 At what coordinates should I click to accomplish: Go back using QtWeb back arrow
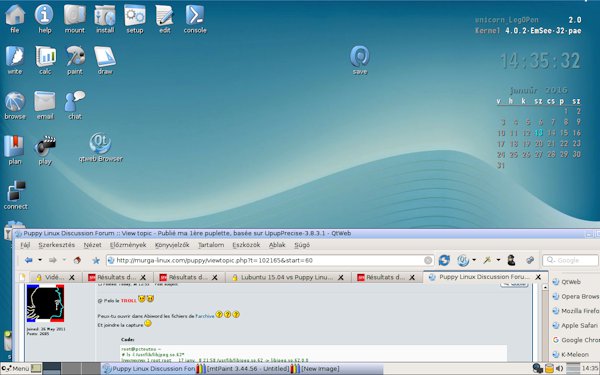28,260
